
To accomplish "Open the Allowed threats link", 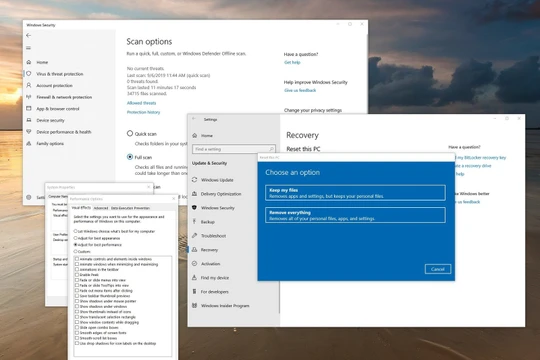I will (x=141, y=103).
